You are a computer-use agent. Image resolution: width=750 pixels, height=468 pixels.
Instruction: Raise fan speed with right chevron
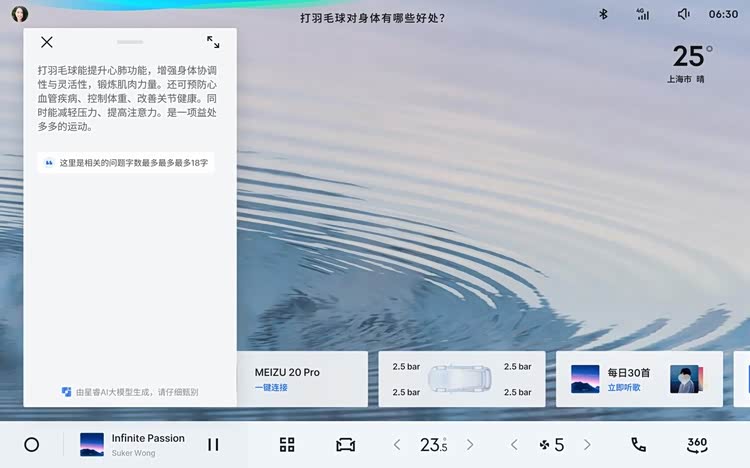point(587,445)
